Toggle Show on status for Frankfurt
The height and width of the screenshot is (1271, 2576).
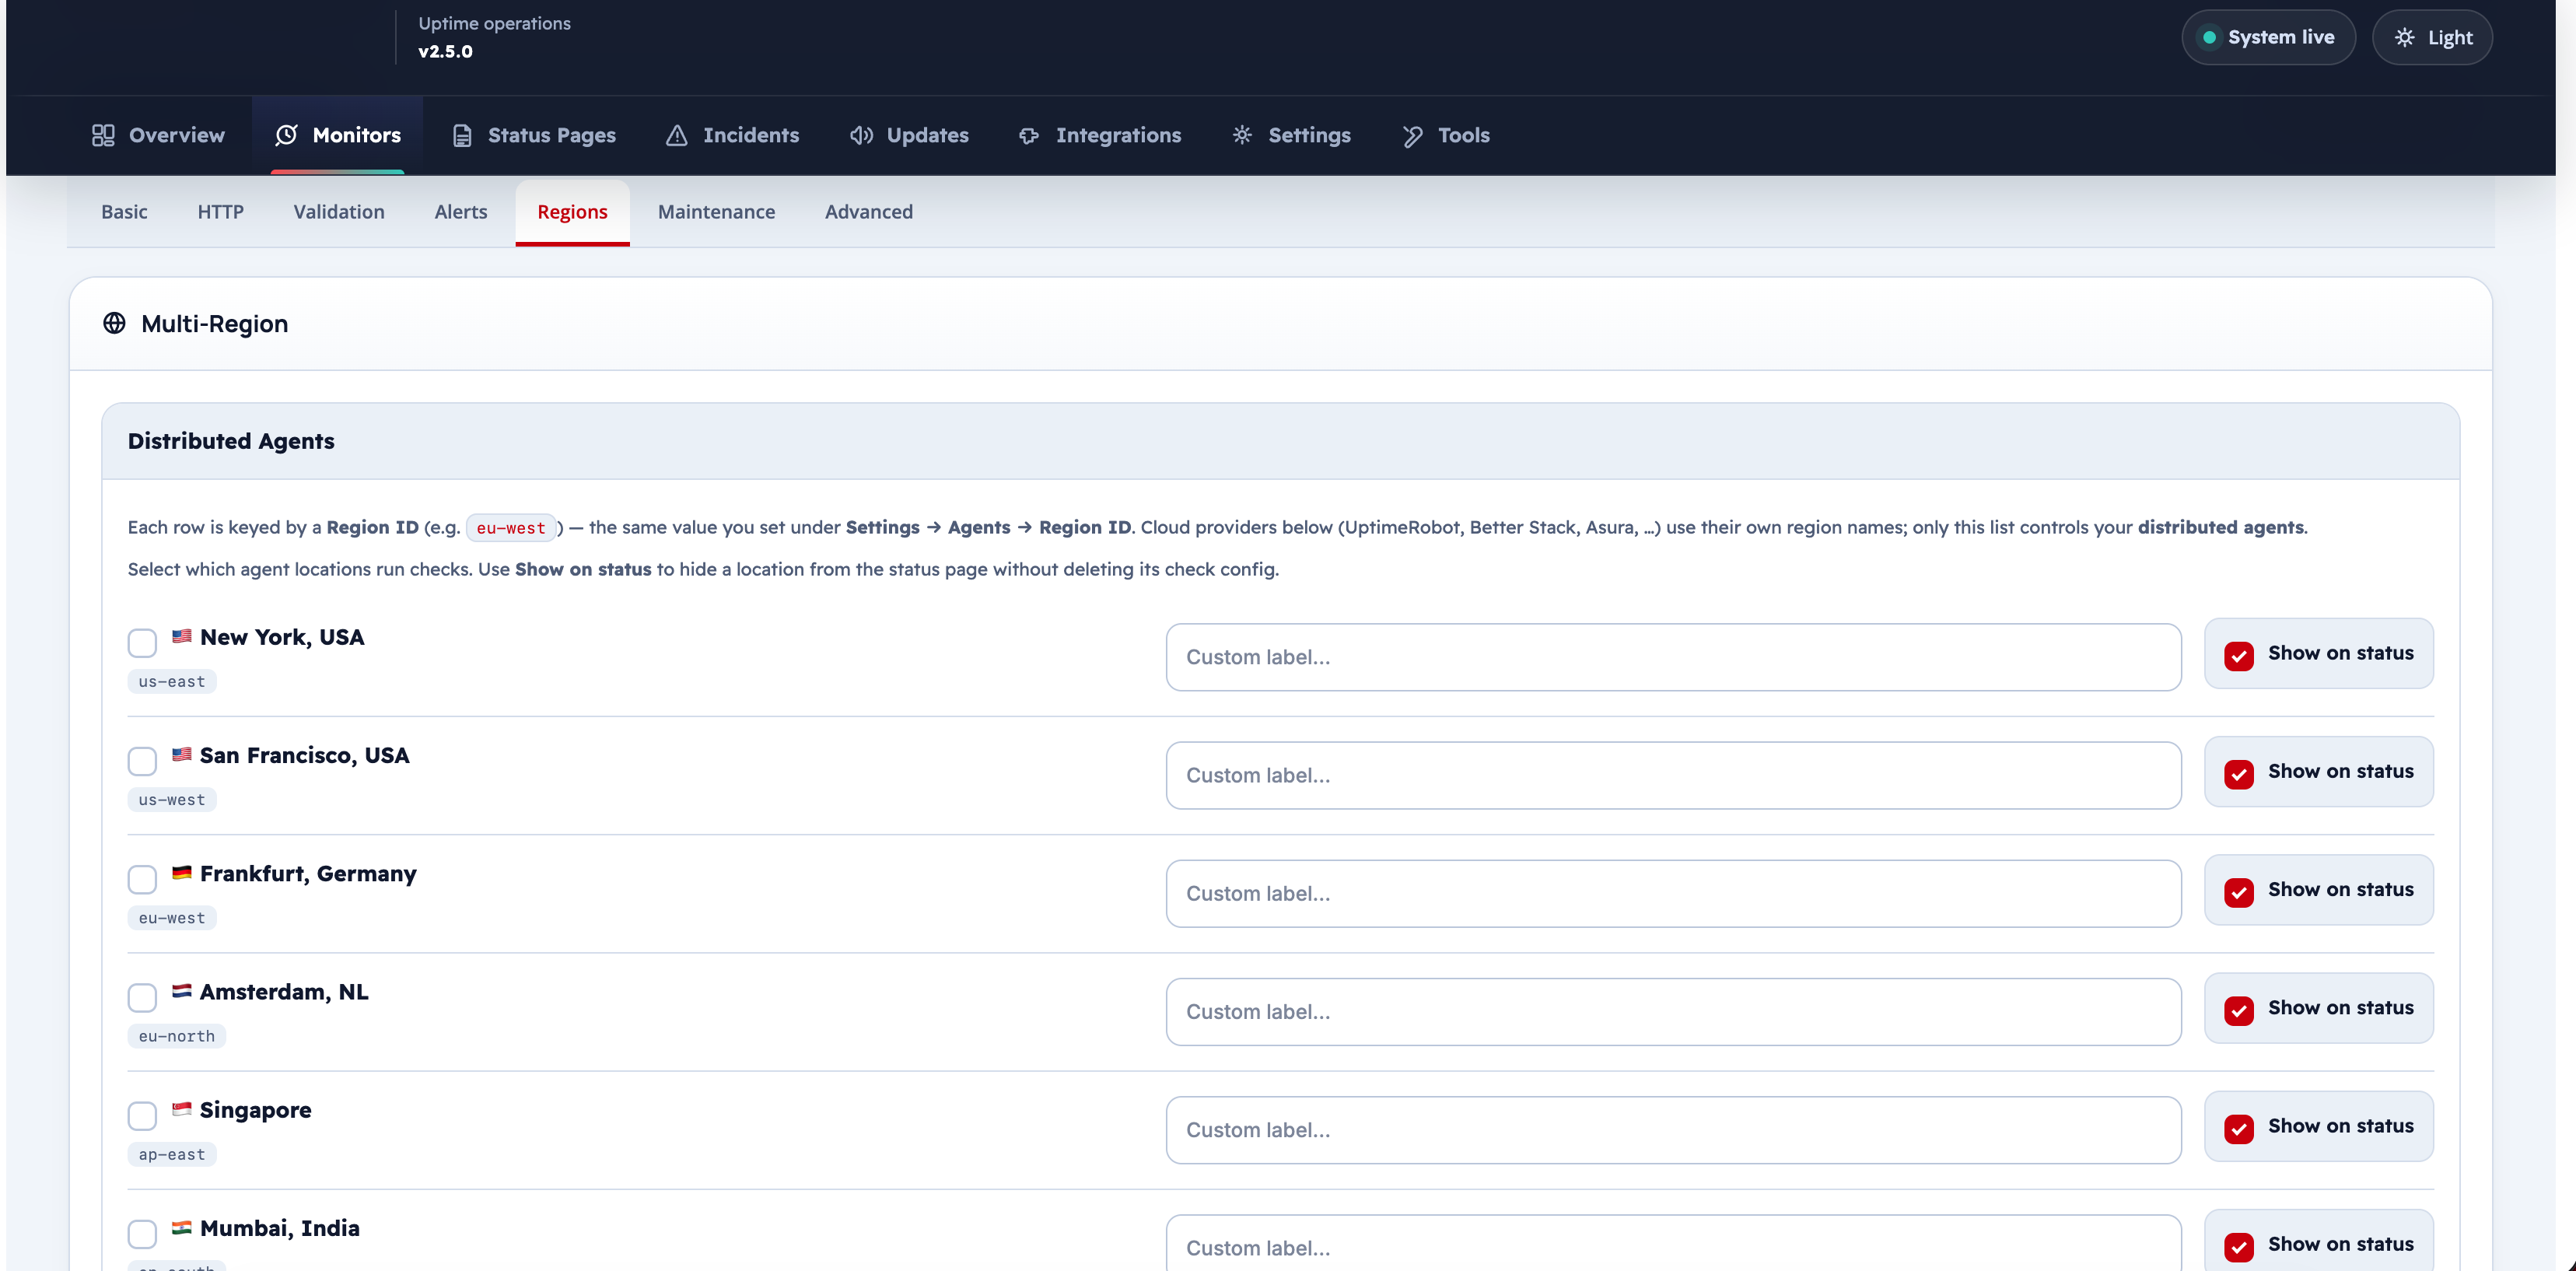(2239, 892)
